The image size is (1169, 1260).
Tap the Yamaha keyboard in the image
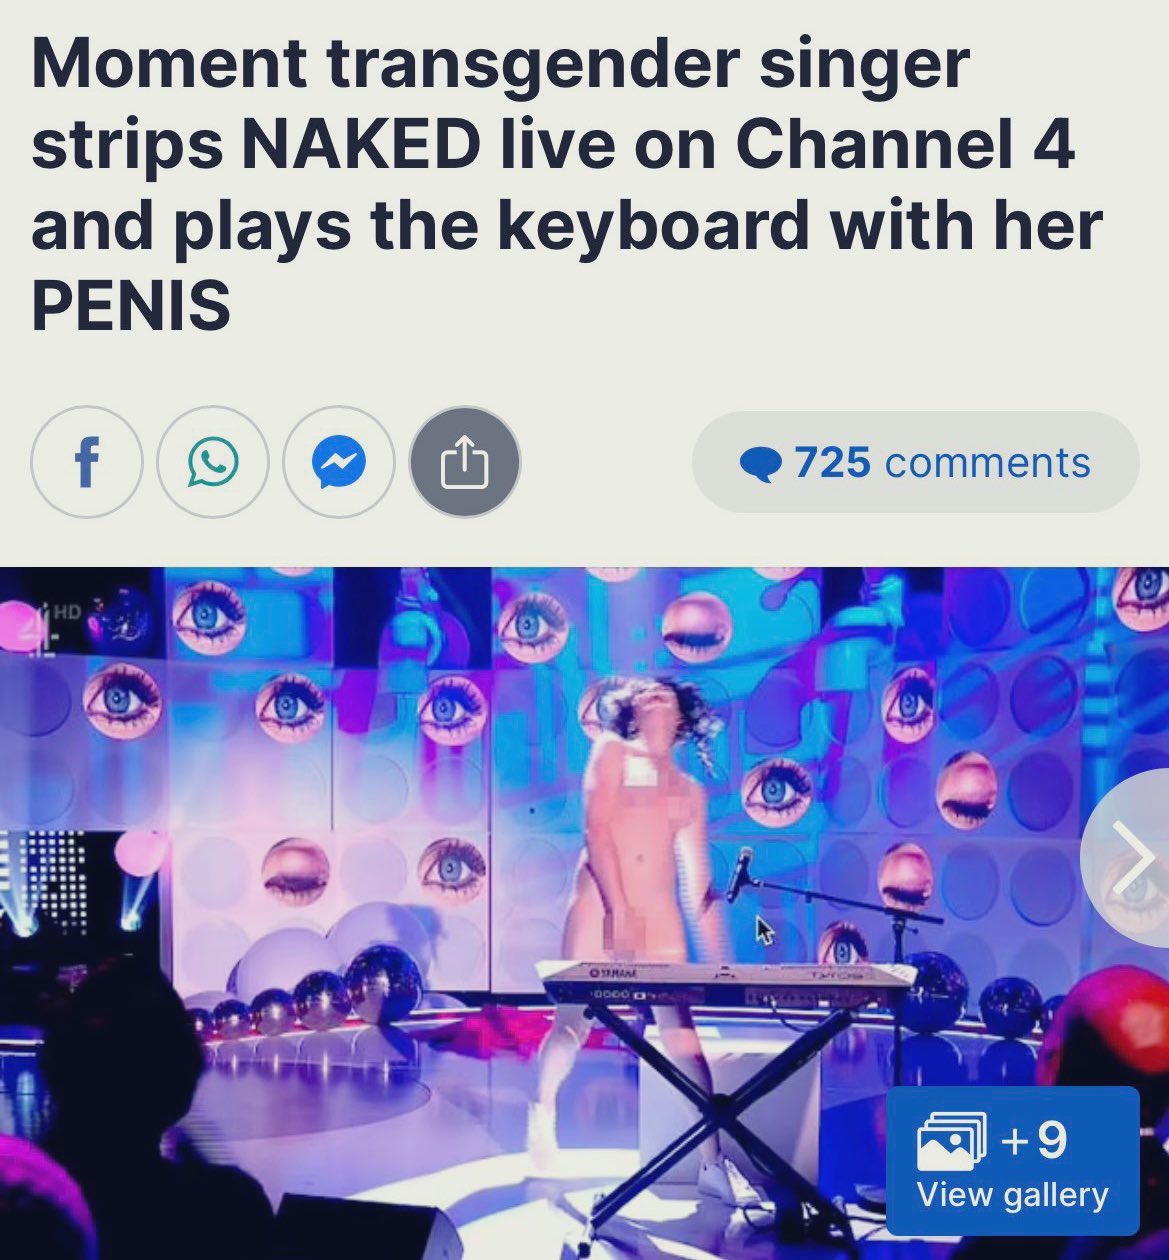click(728, 983)
